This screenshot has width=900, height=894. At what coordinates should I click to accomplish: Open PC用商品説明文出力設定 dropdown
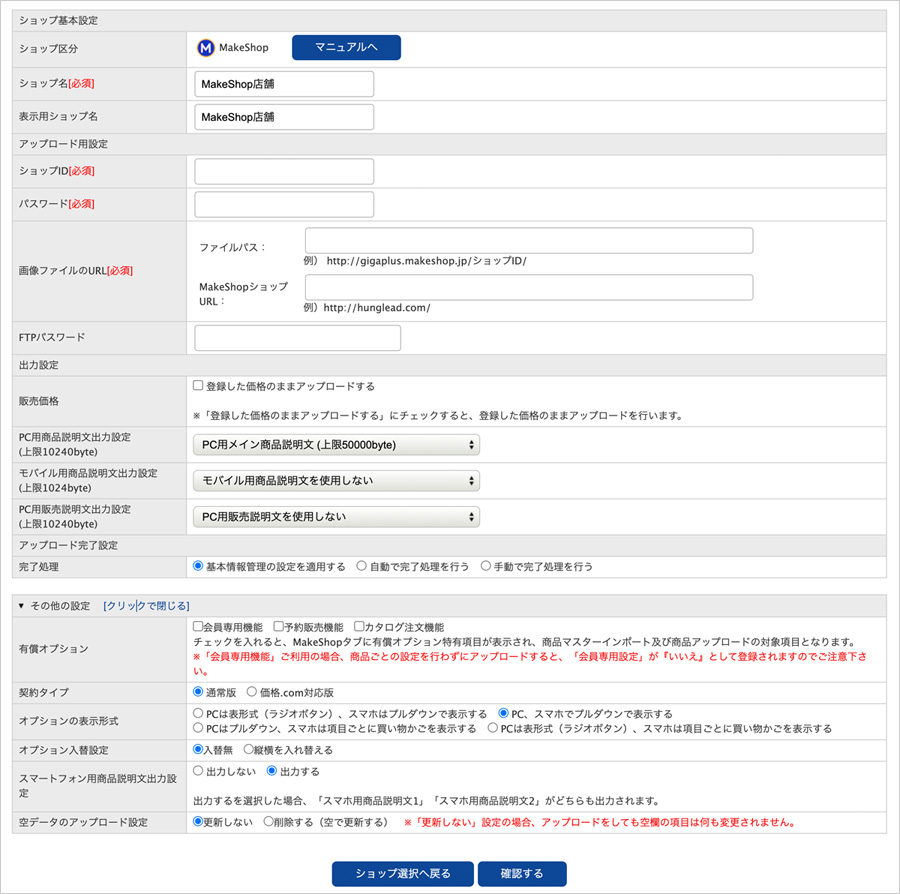click(336, 445)
